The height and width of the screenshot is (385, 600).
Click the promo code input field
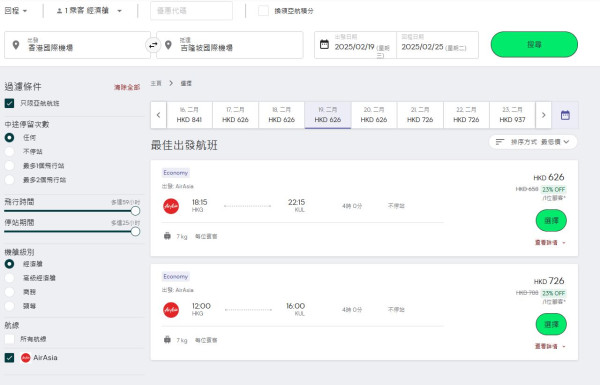tap(191, 11)
